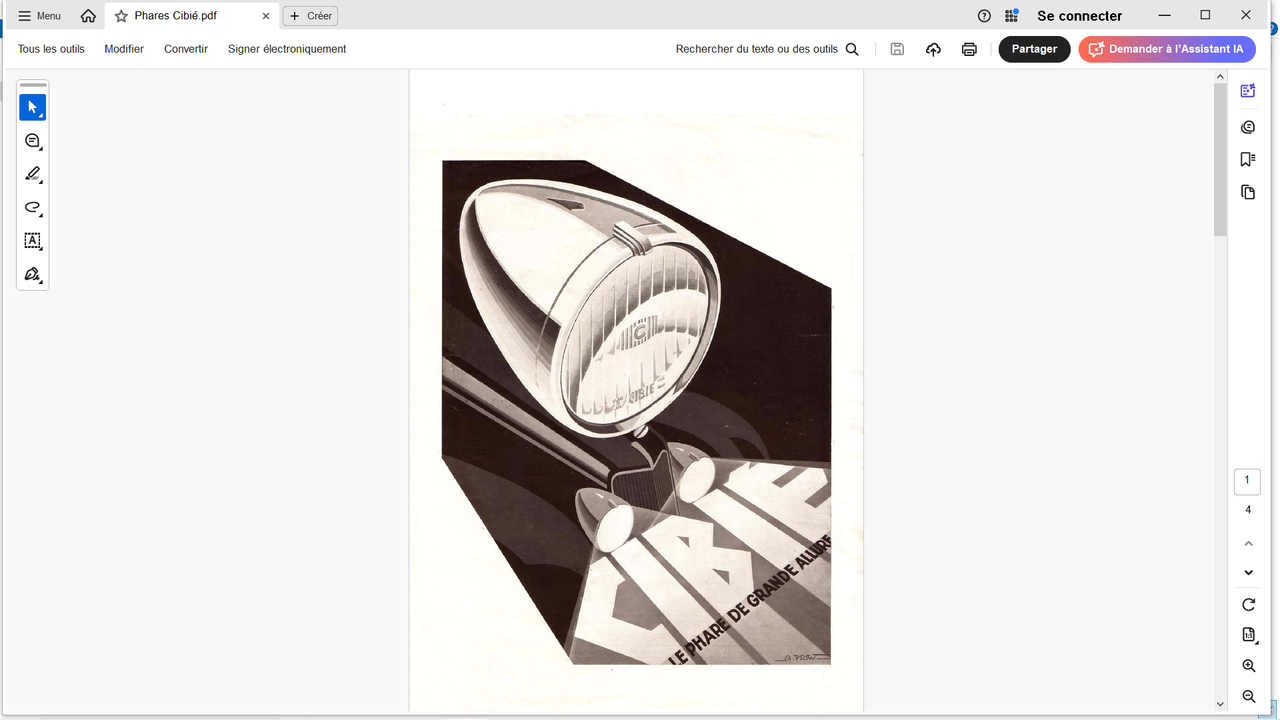Click the cloud upload icon

click(933, 49)
